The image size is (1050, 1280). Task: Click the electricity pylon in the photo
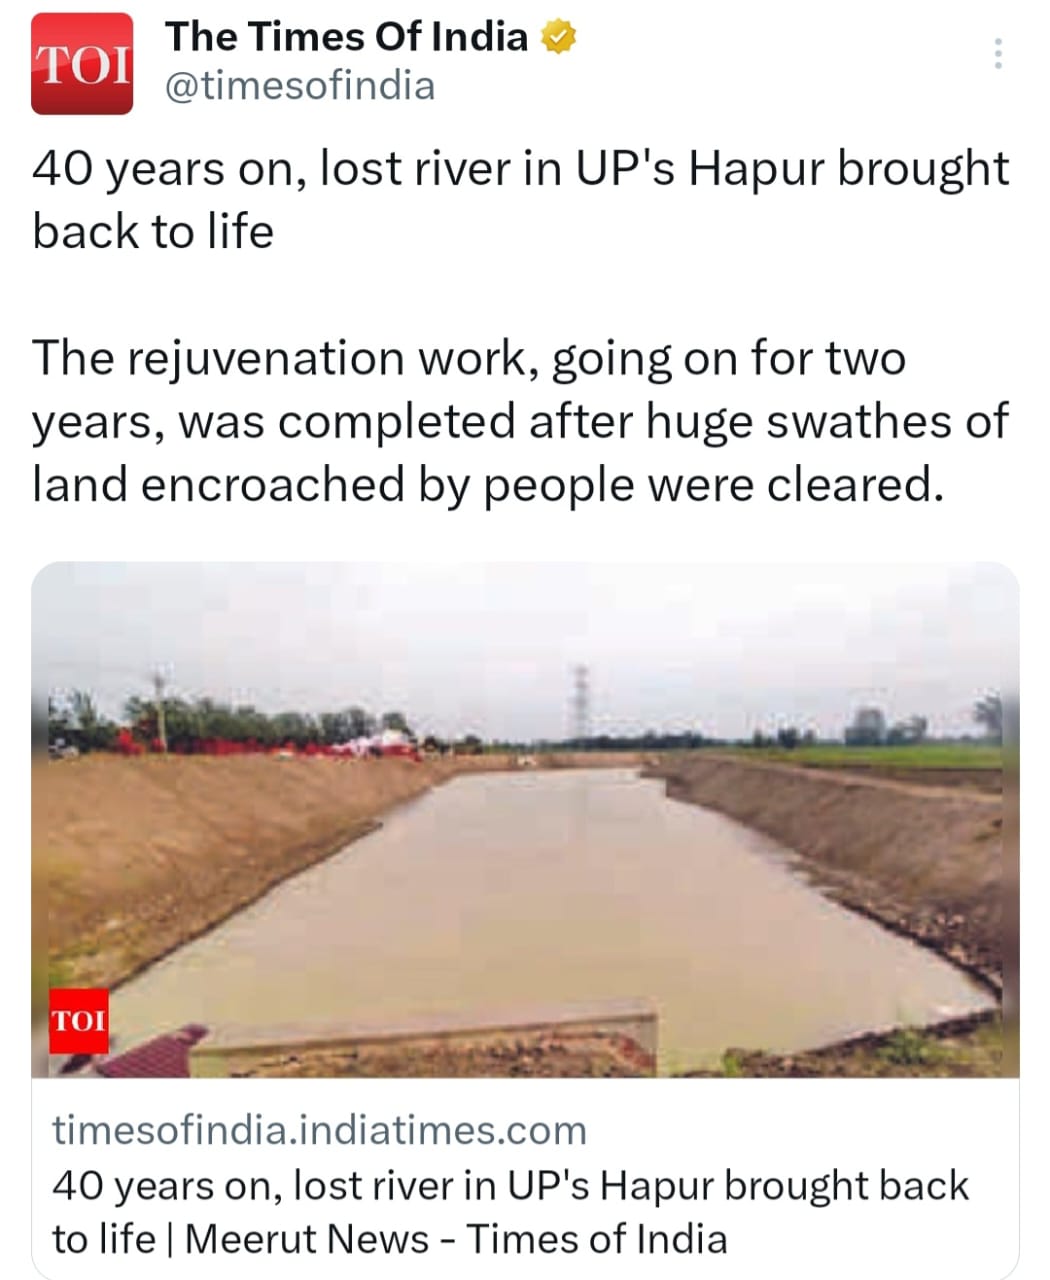click(581, 701)
